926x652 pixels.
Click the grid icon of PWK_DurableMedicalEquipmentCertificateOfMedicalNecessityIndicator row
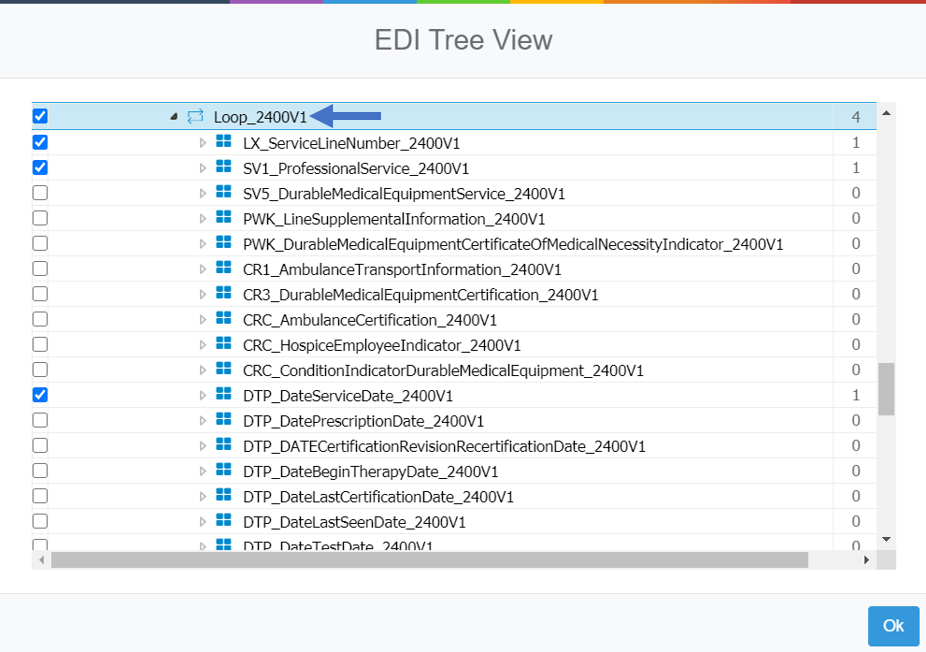coord(224,243)
